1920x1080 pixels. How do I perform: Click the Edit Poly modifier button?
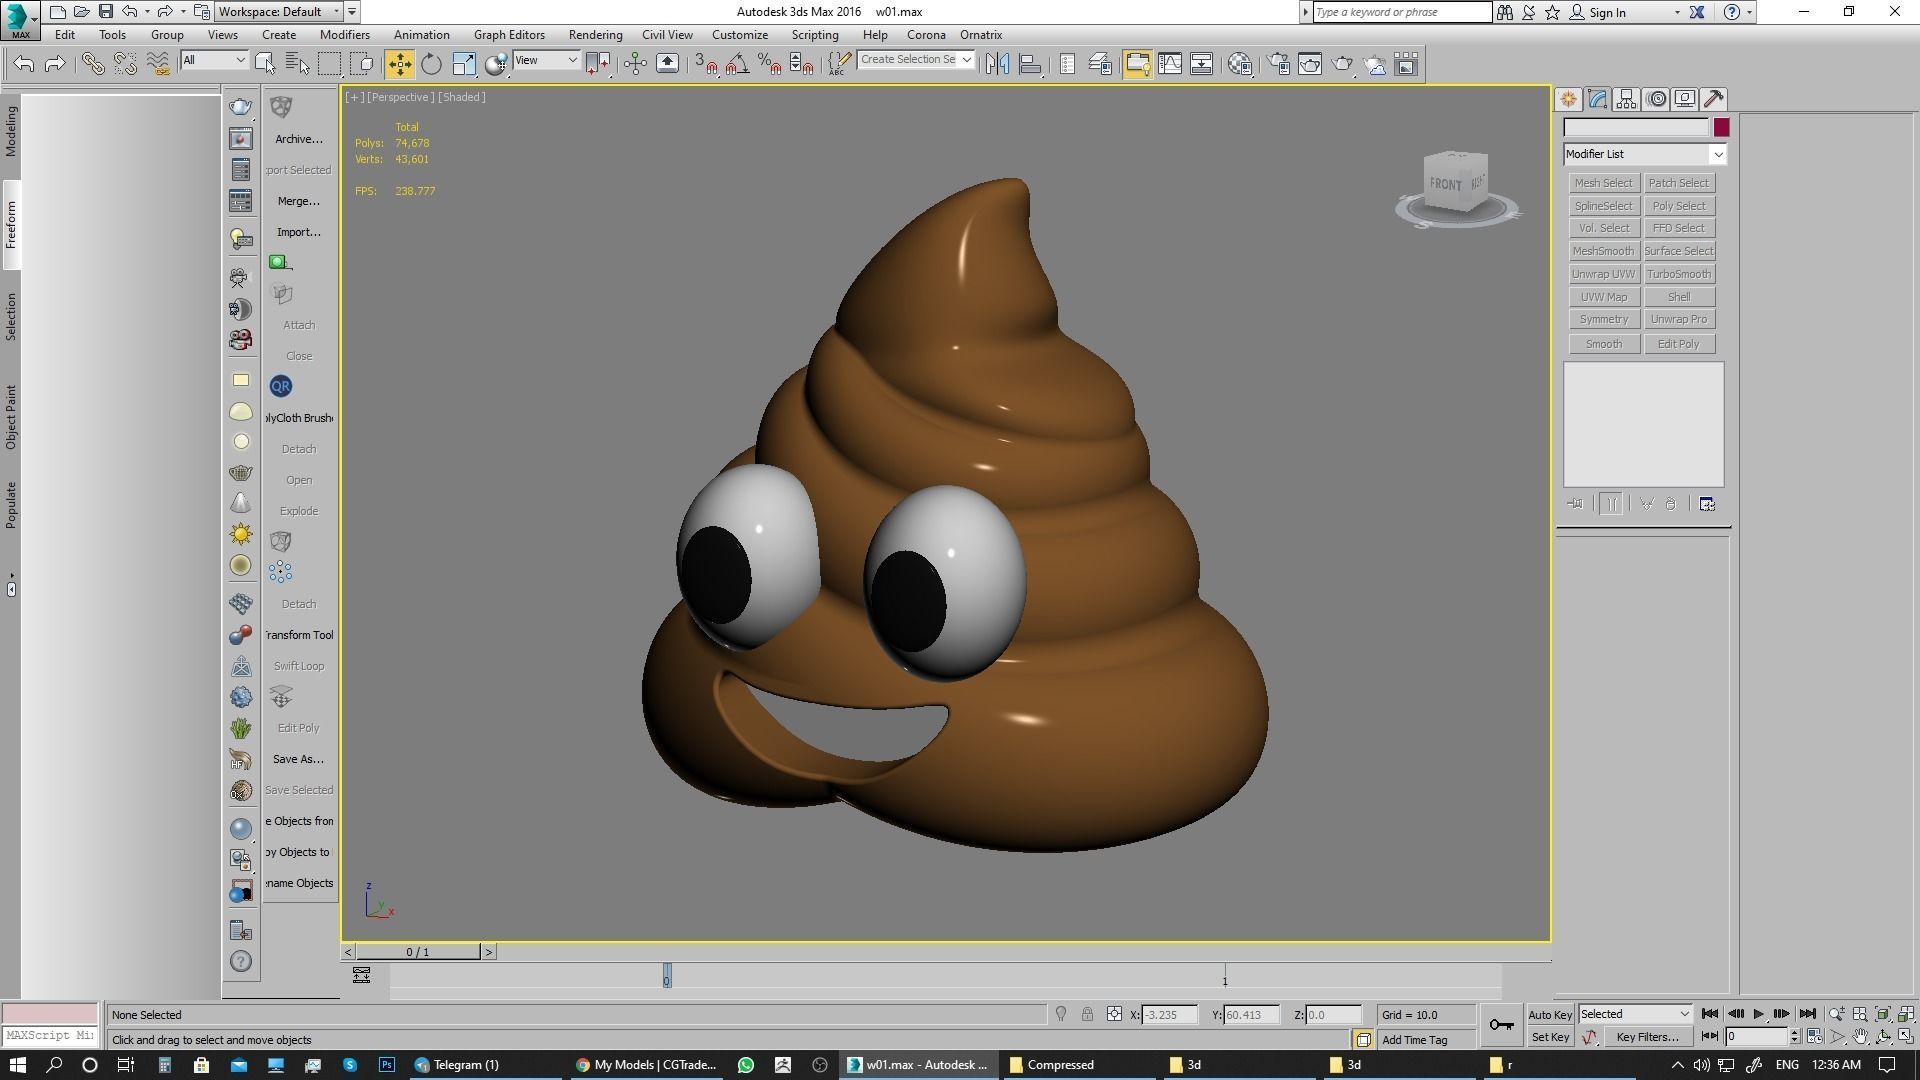(x=1679, y=344)
